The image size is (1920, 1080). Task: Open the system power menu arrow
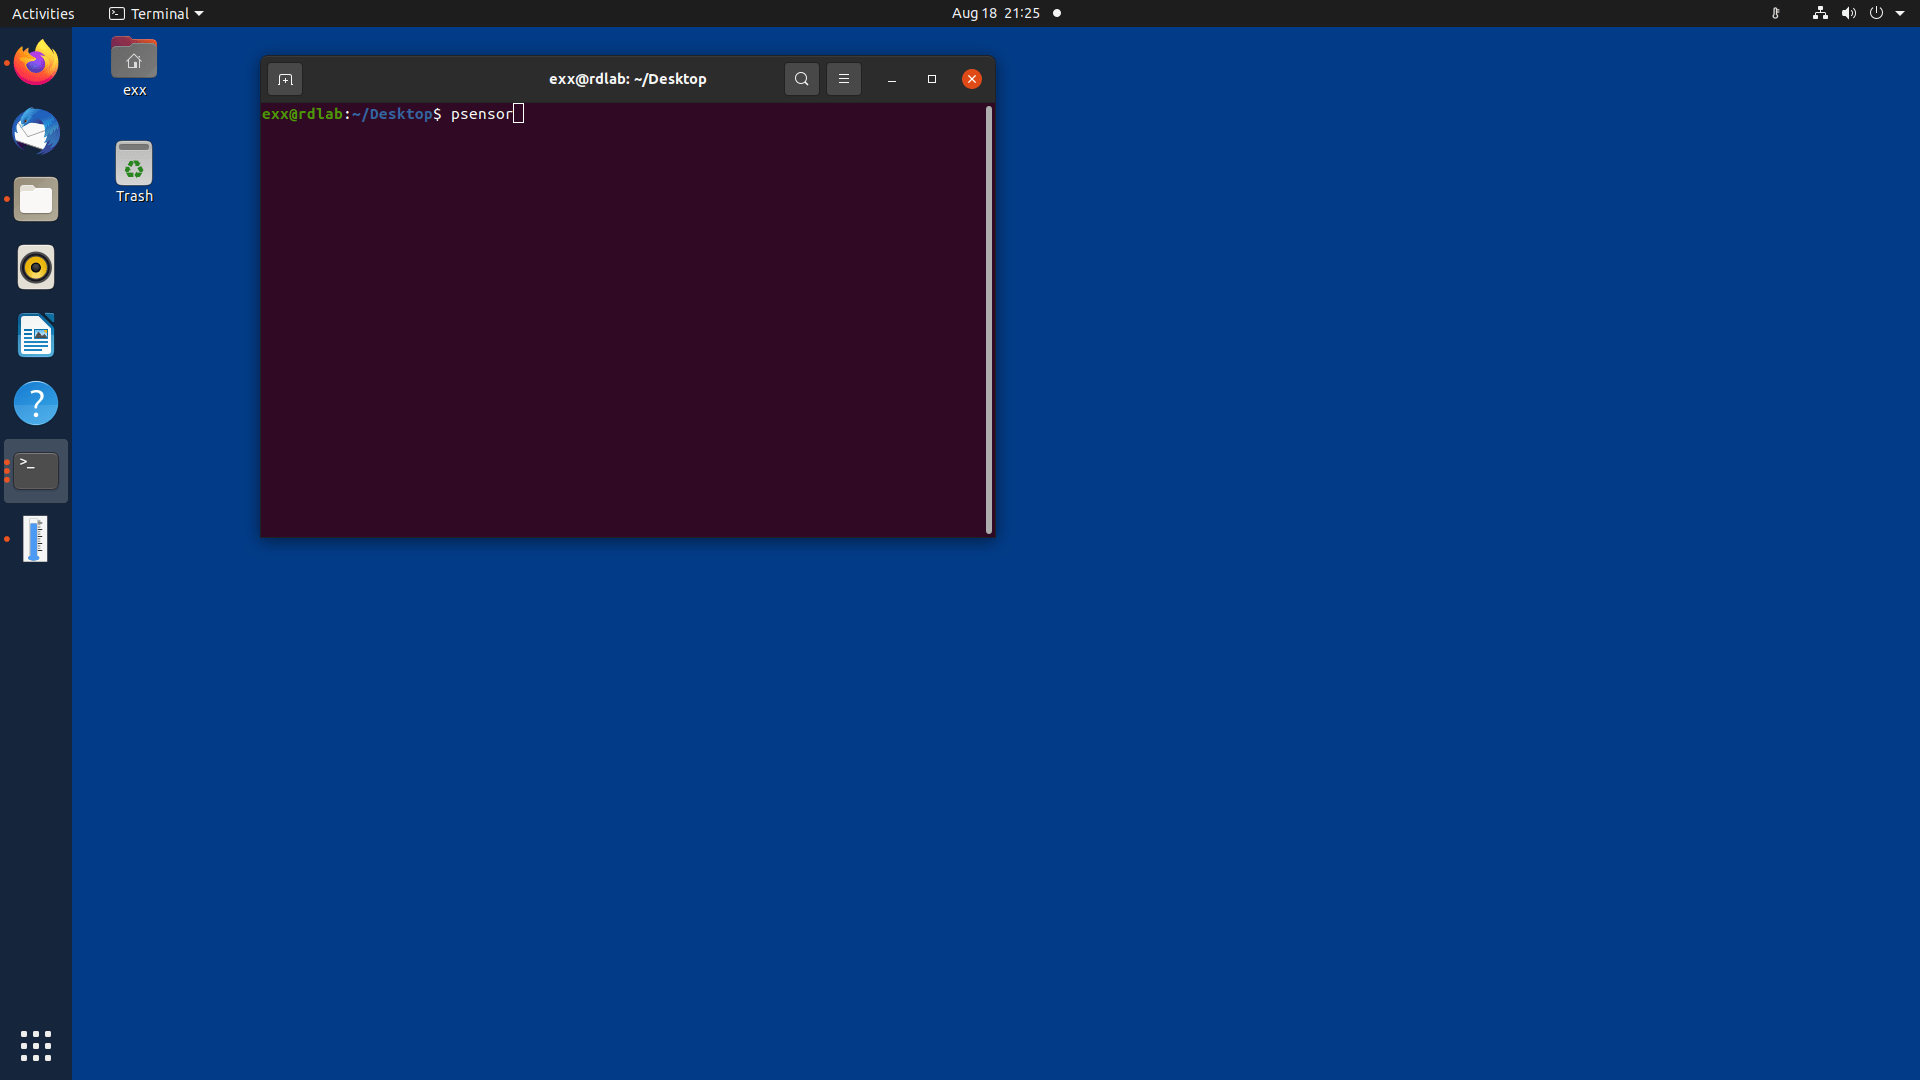point(1900,13)
